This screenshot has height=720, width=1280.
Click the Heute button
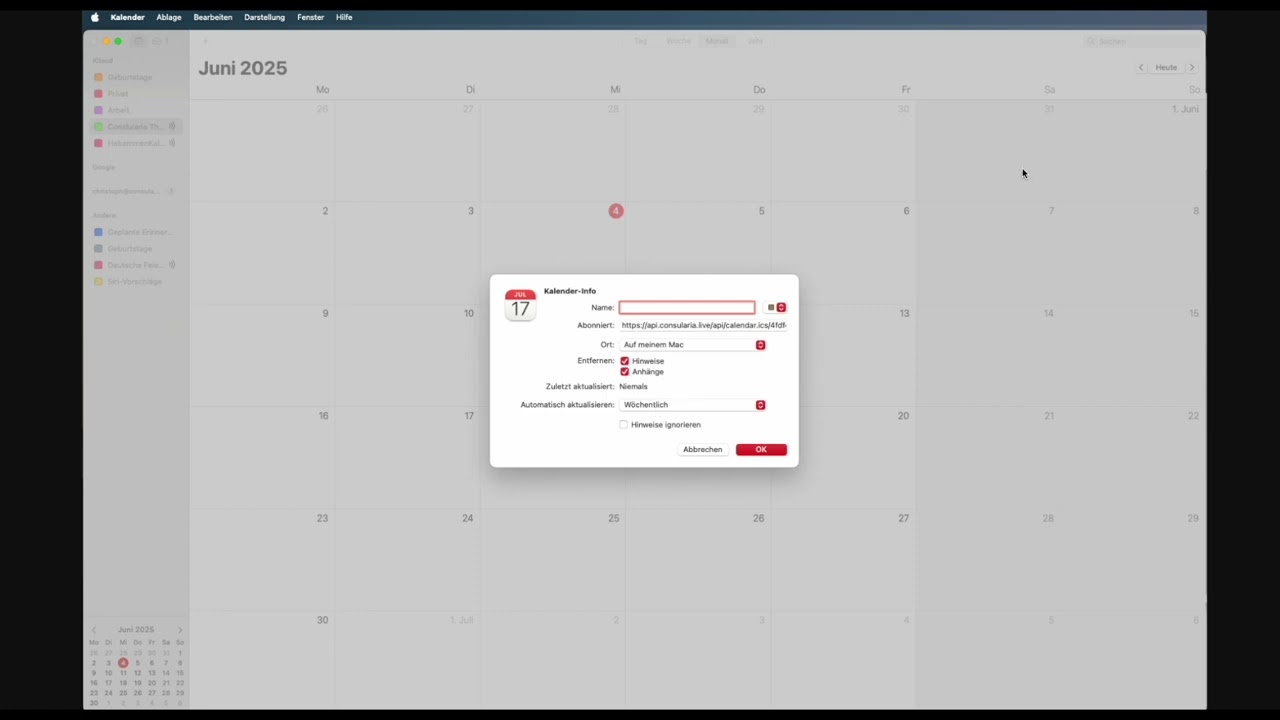(1166, 68)
